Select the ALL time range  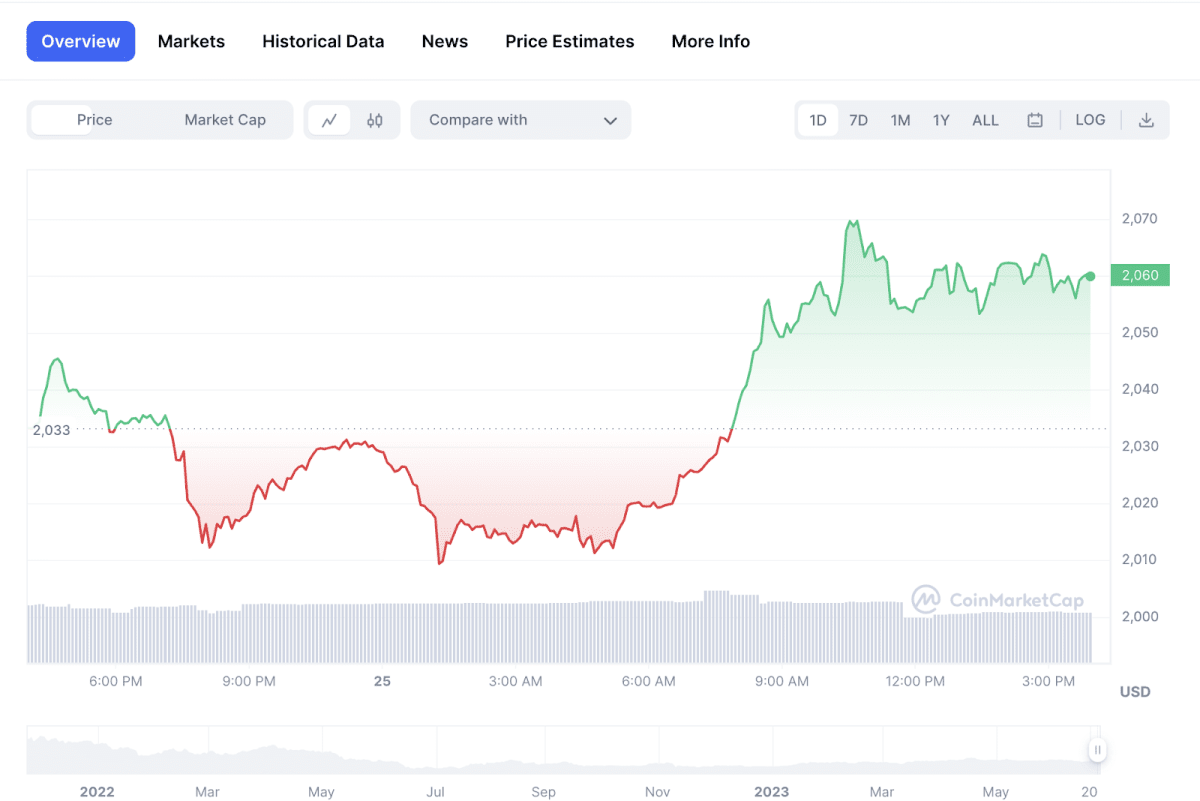(985, 119)
